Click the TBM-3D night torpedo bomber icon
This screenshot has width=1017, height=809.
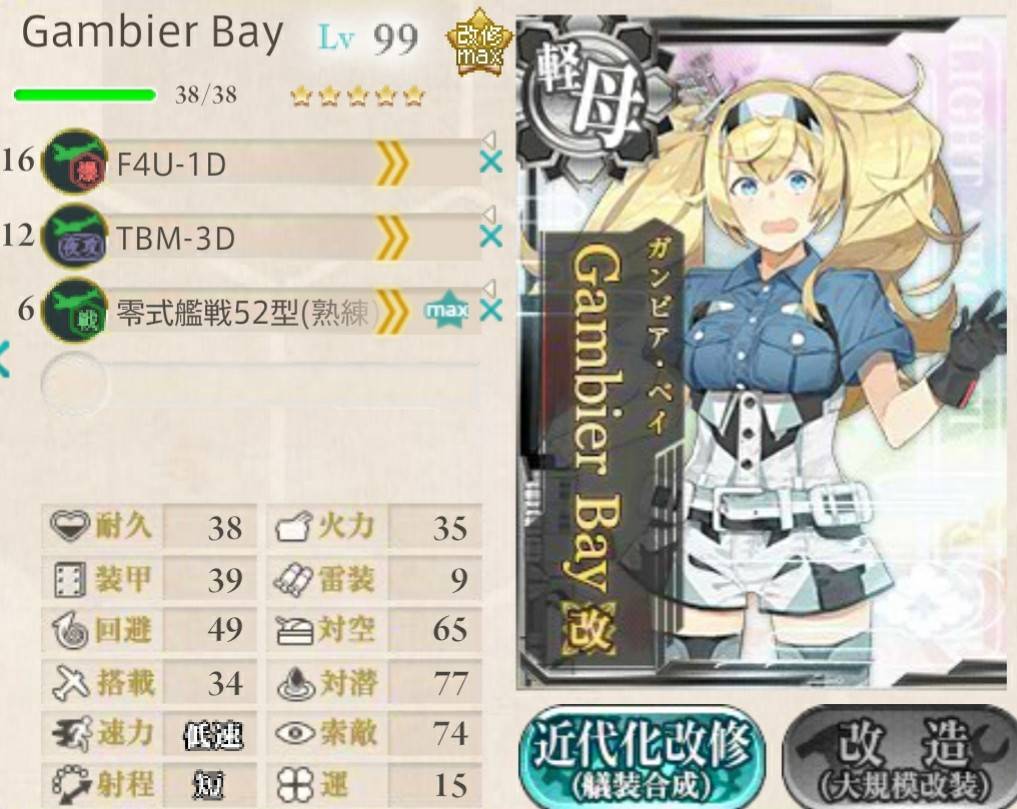[x=75, y=236]
